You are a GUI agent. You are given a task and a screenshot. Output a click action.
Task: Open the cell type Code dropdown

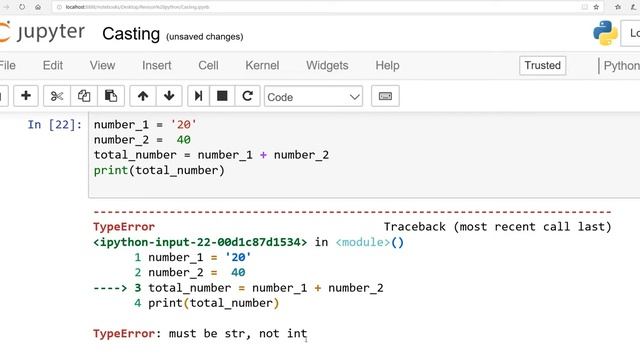click(313, 97)
